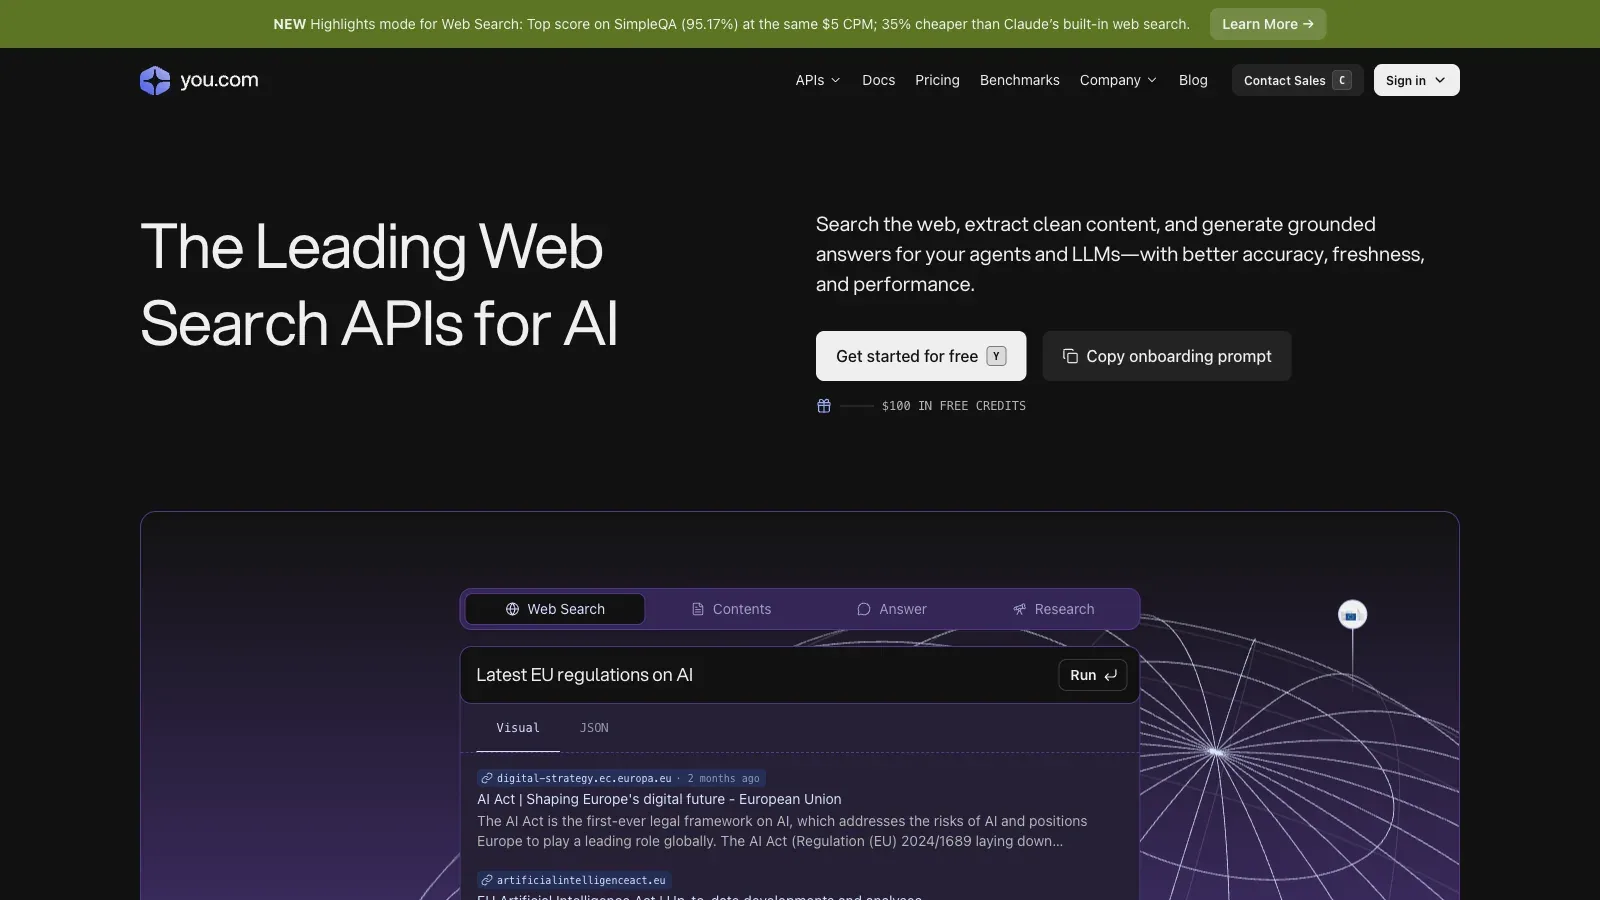Go to the Pricing page
This screenshot has height=900, width=1600.
[x=937, y=80]
